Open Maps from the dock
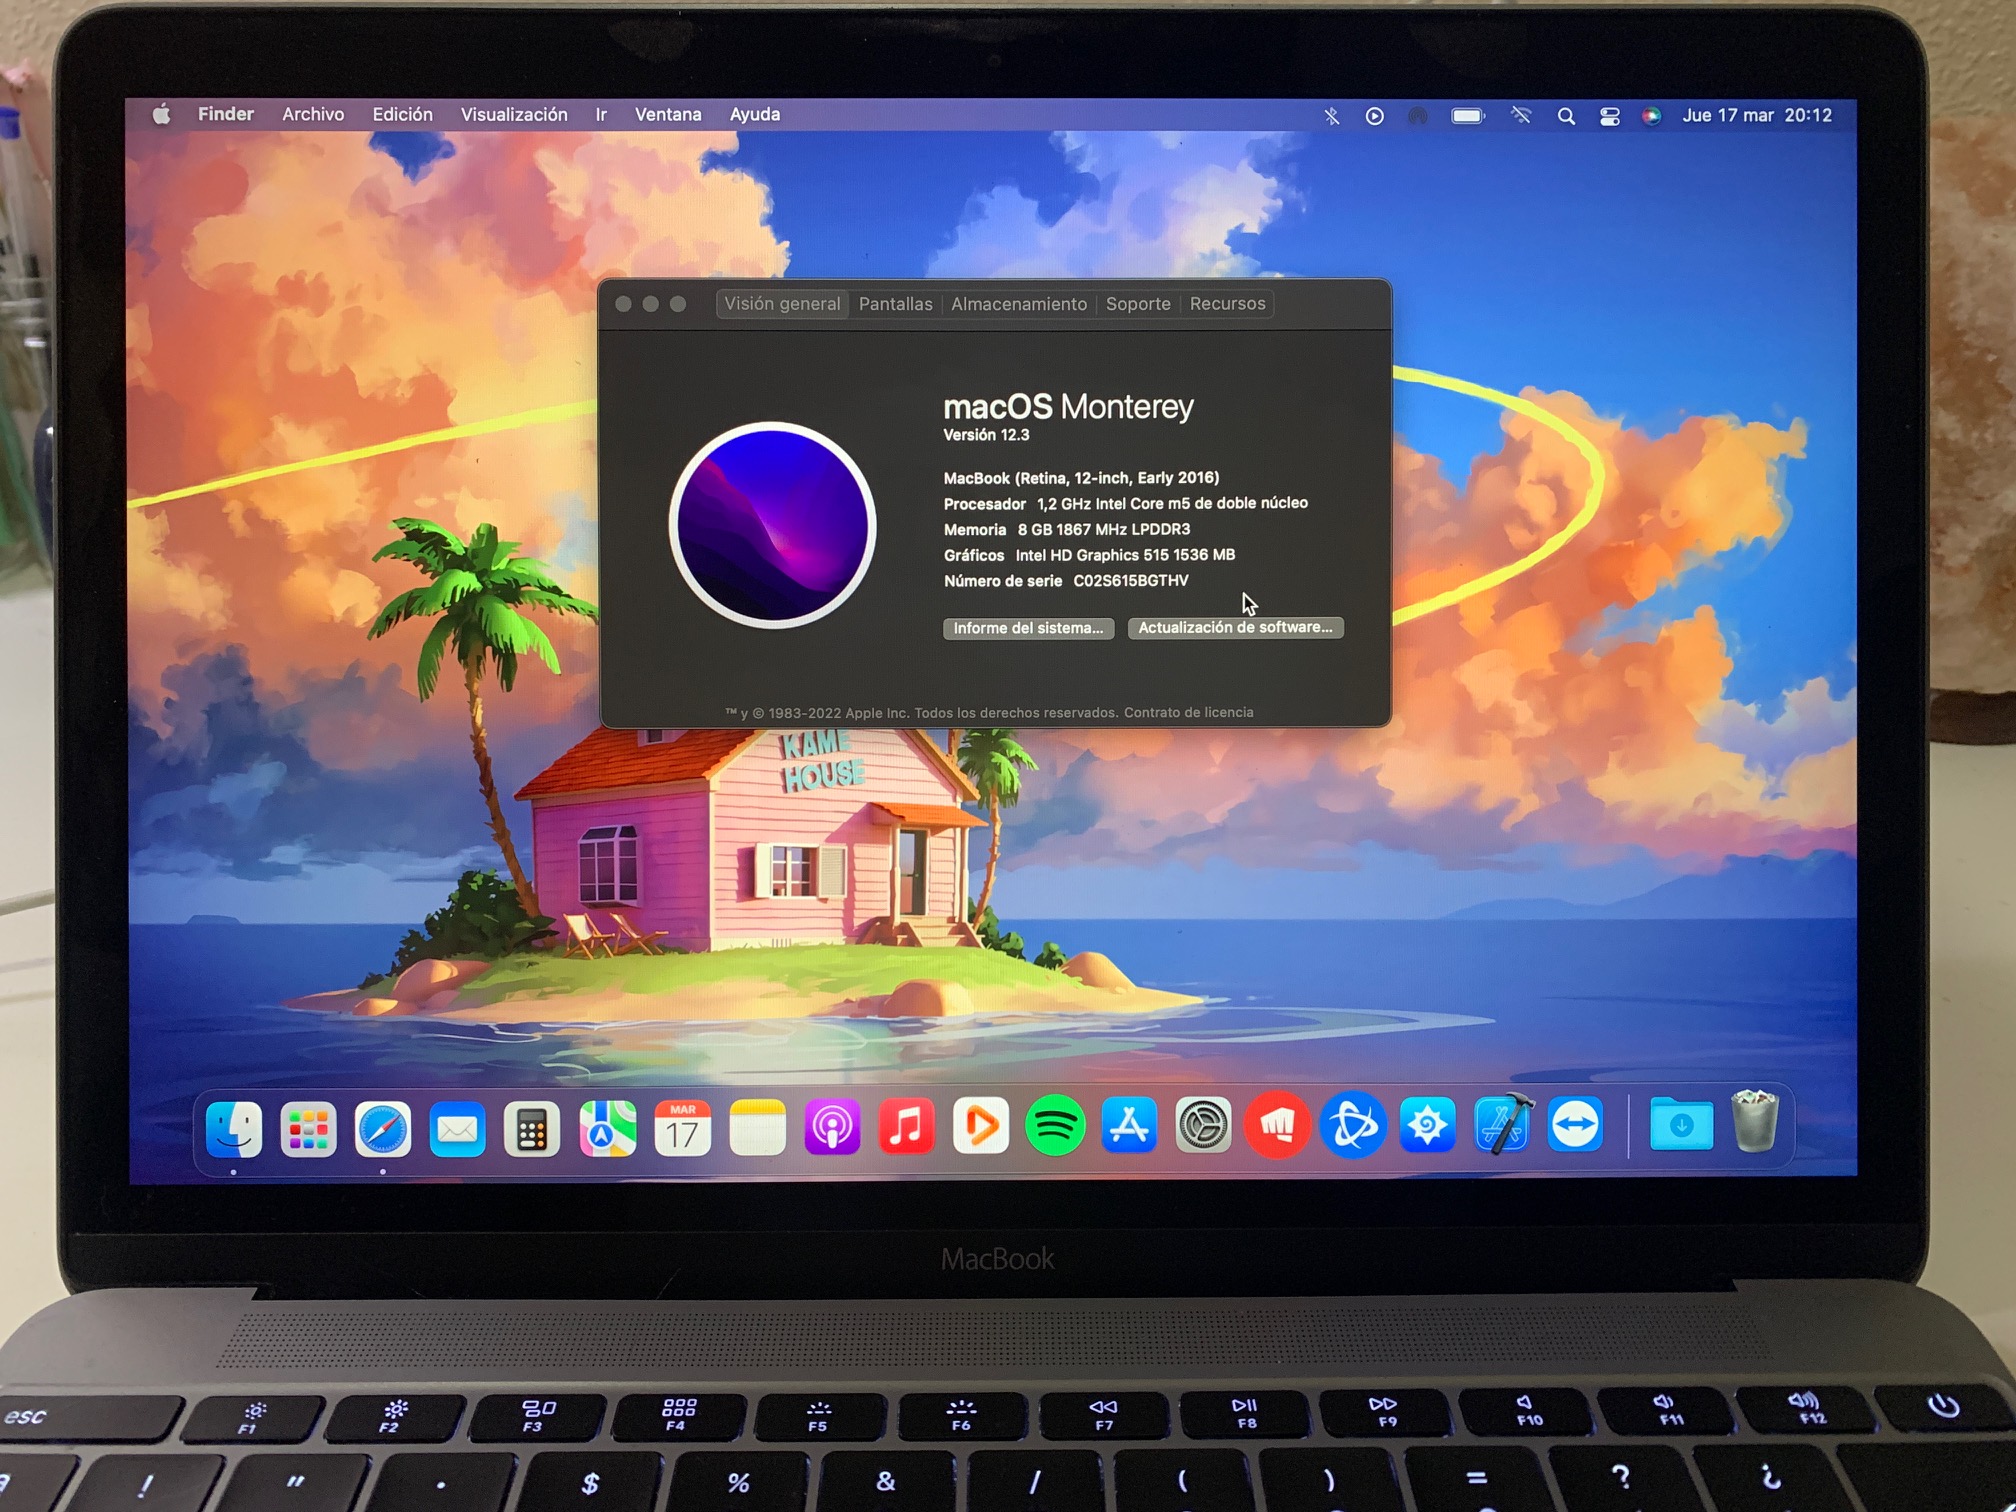This screenshot has height=1512, width=2016. coord(607,1129)
